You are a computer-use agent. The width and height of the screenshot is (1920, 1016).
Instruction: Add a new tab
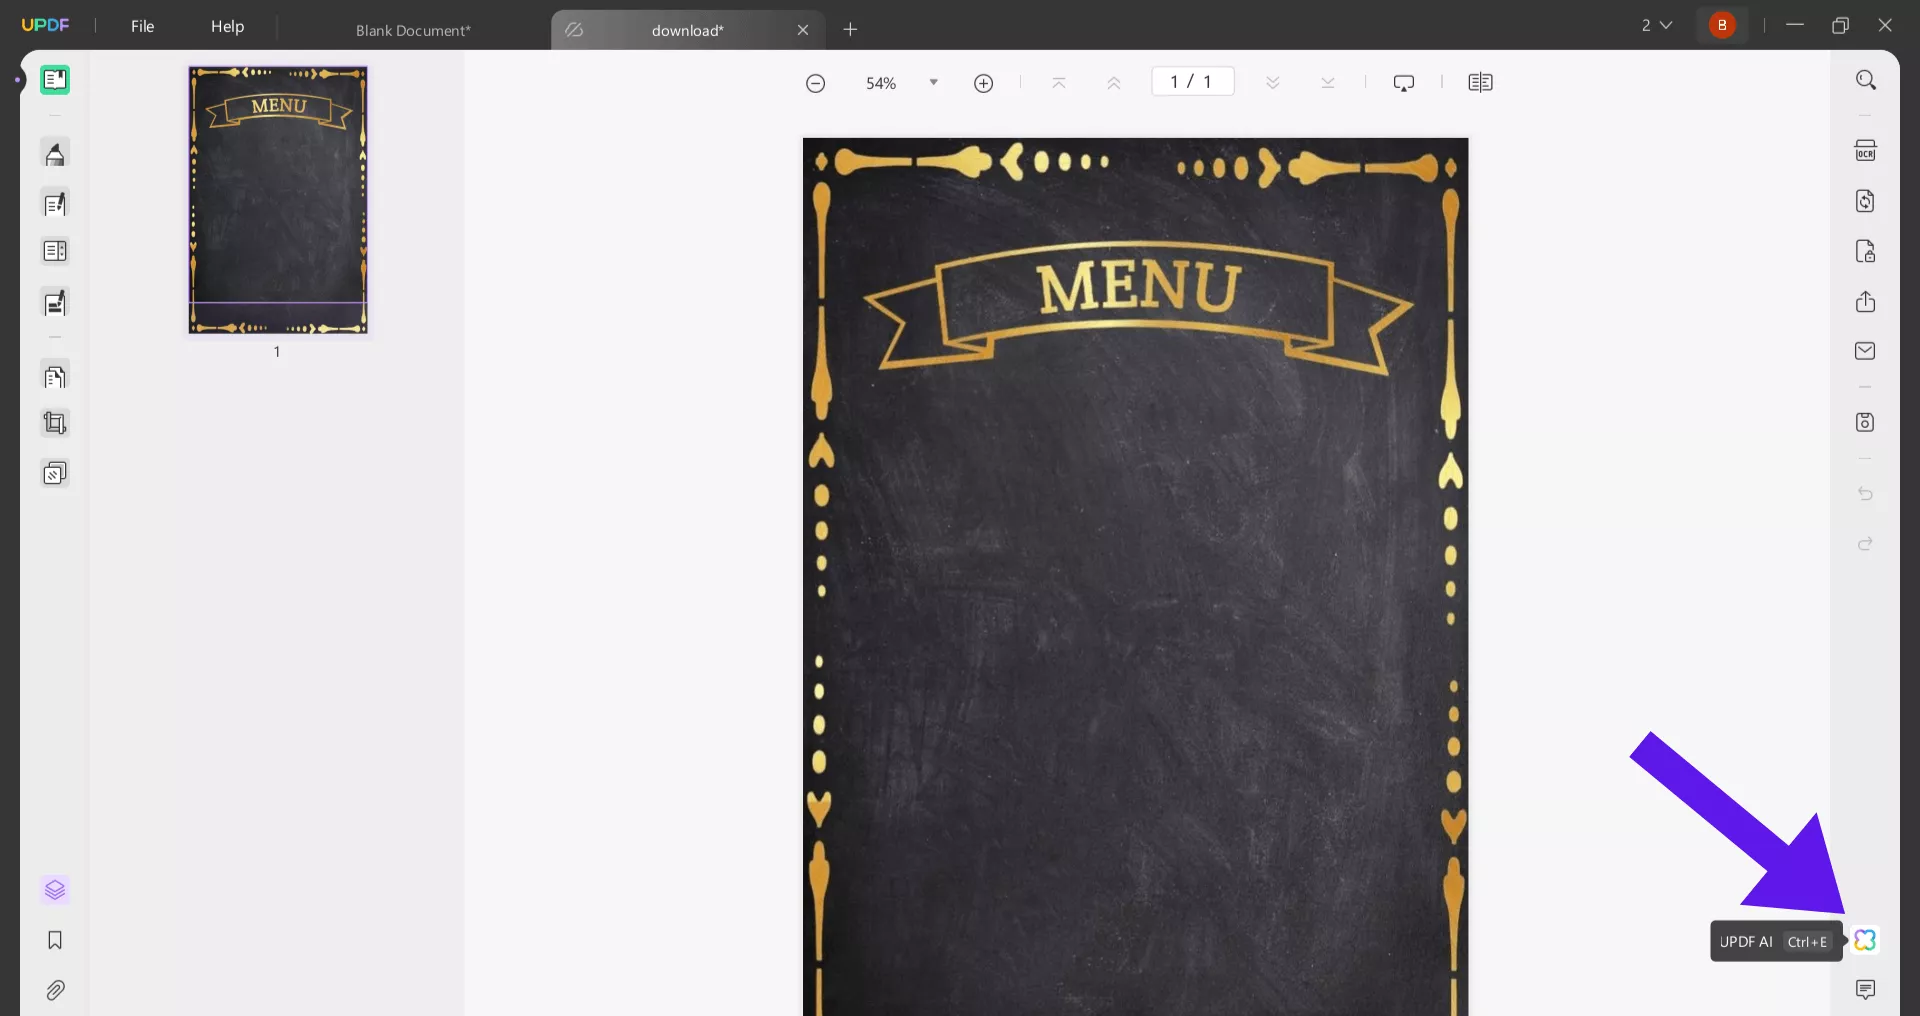click(x=851, y=30)
